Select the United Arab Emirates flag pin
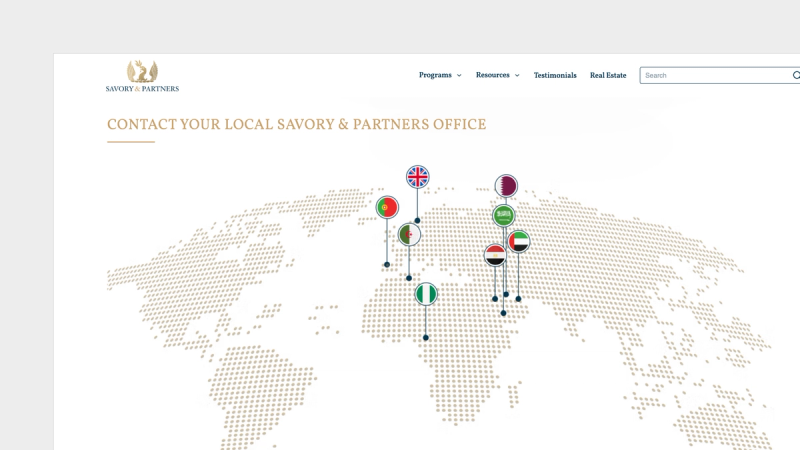The height and width of the screenshot is (450, 800). click(x=519, y=241)
